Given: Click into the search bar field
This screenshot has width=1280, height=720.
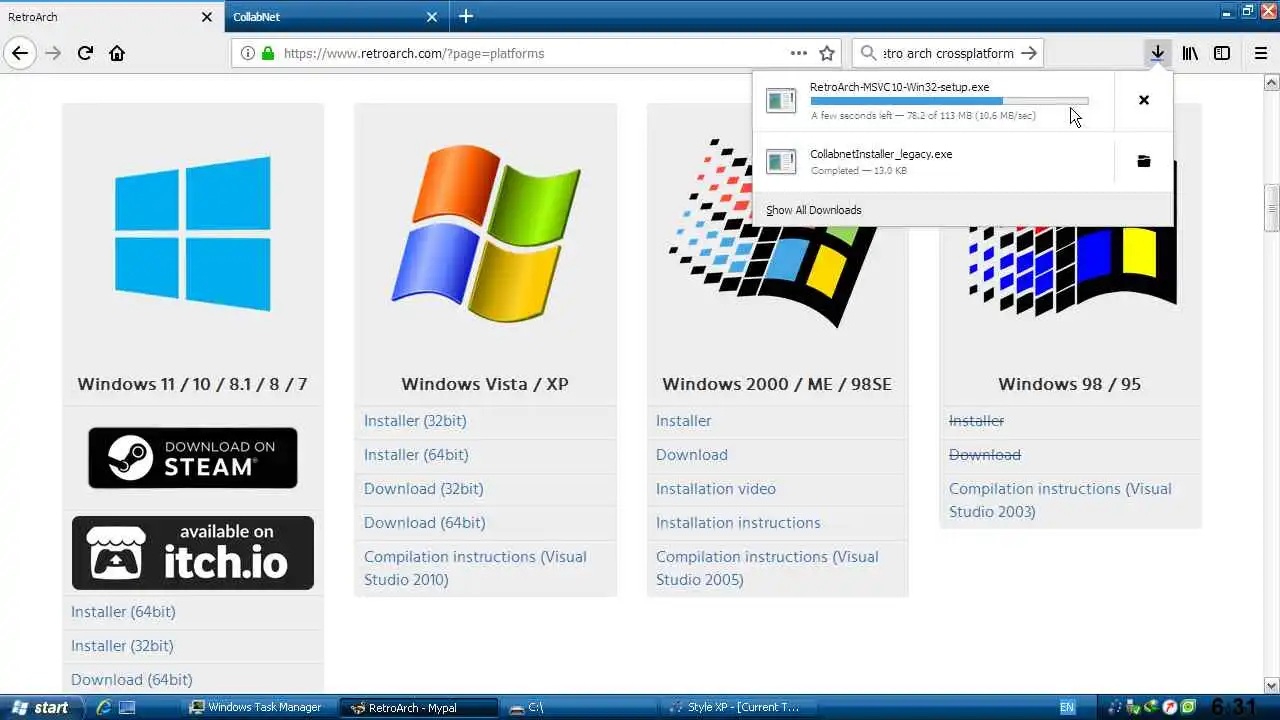Looking at the screenshot, I should click(x=949, y=53).
